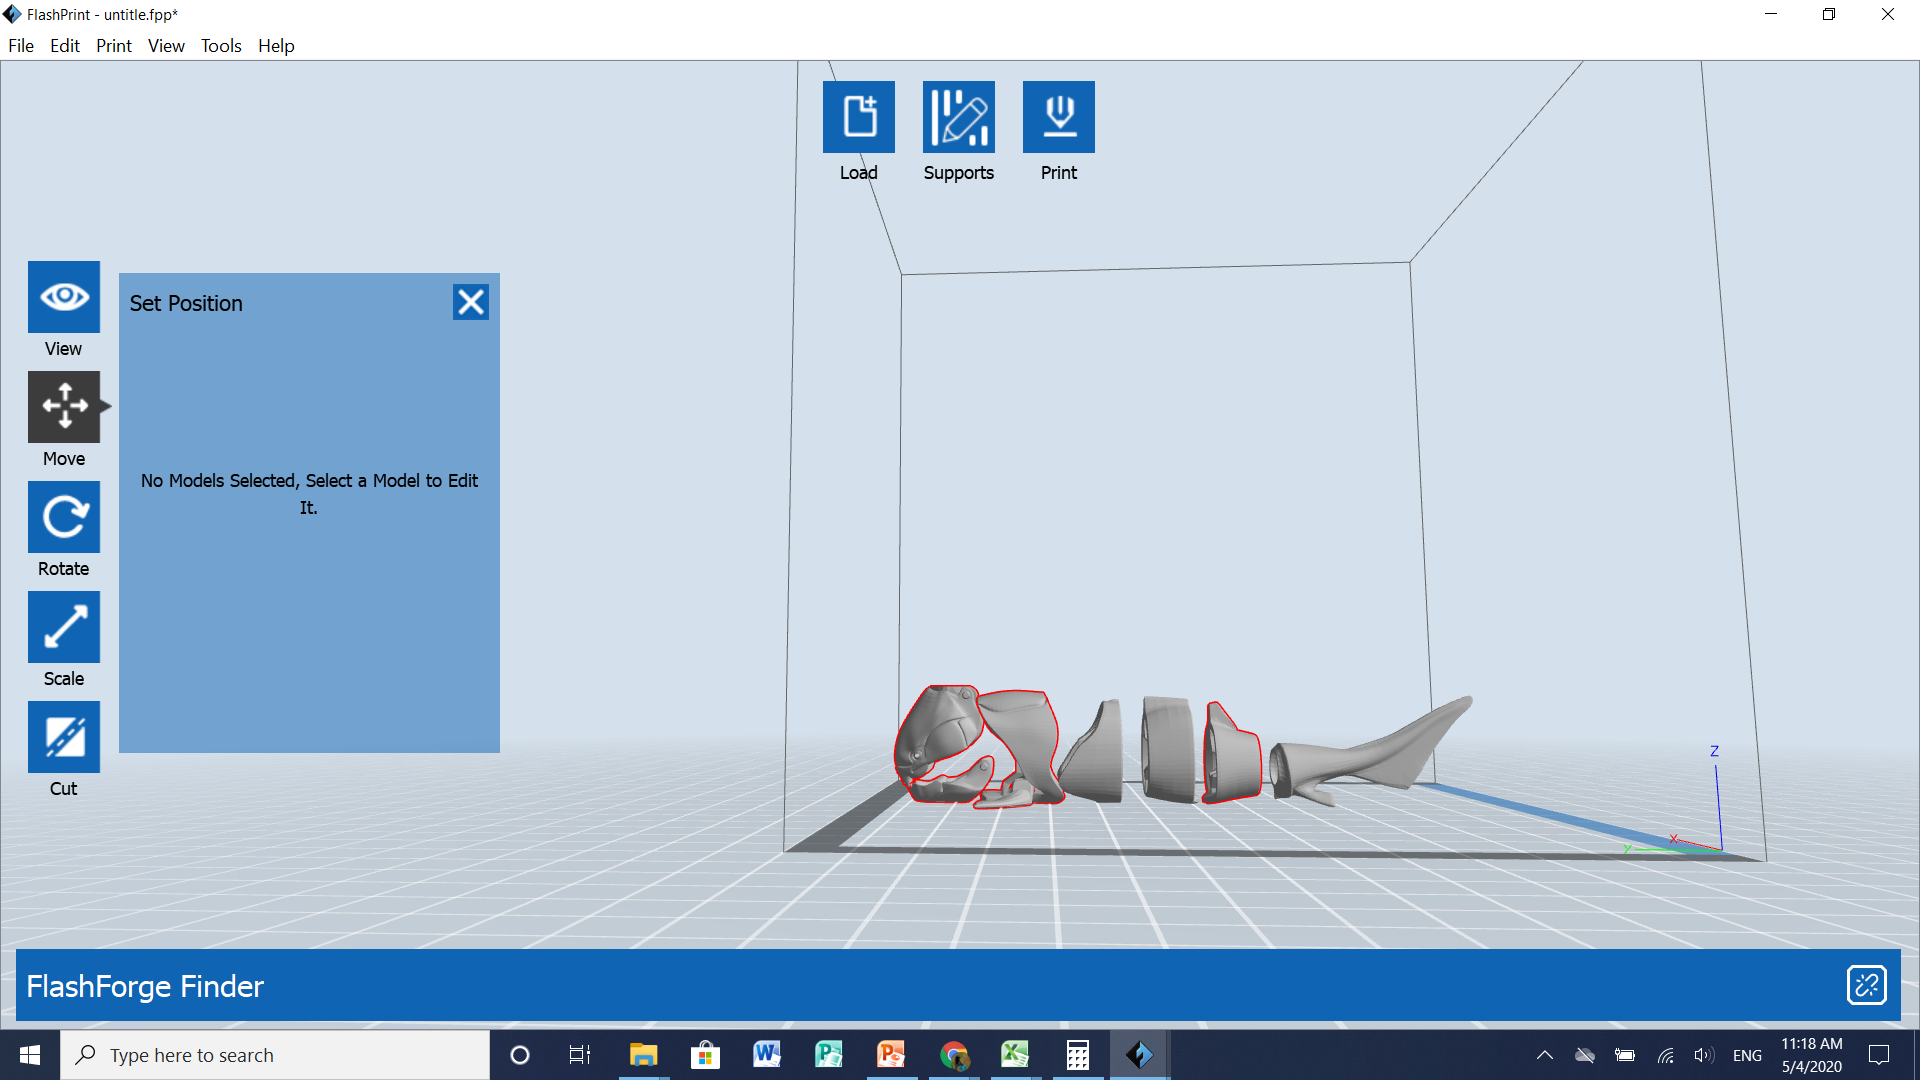The image size is (1920, 1080).
Task: Expand the View menu
Action: (166, 46)
